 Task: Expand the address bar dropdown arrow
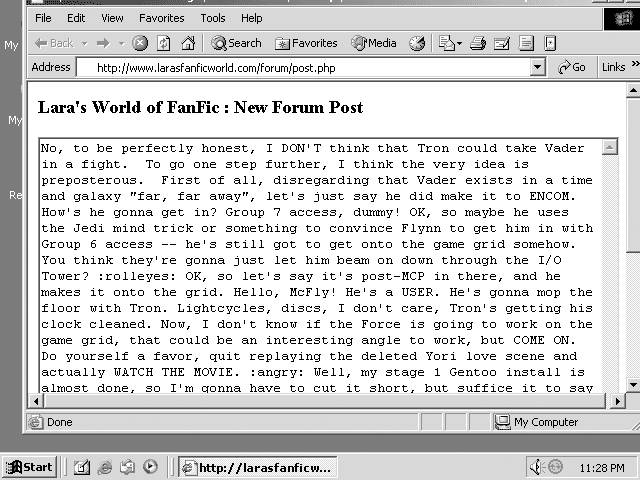[x=537, y=67]
